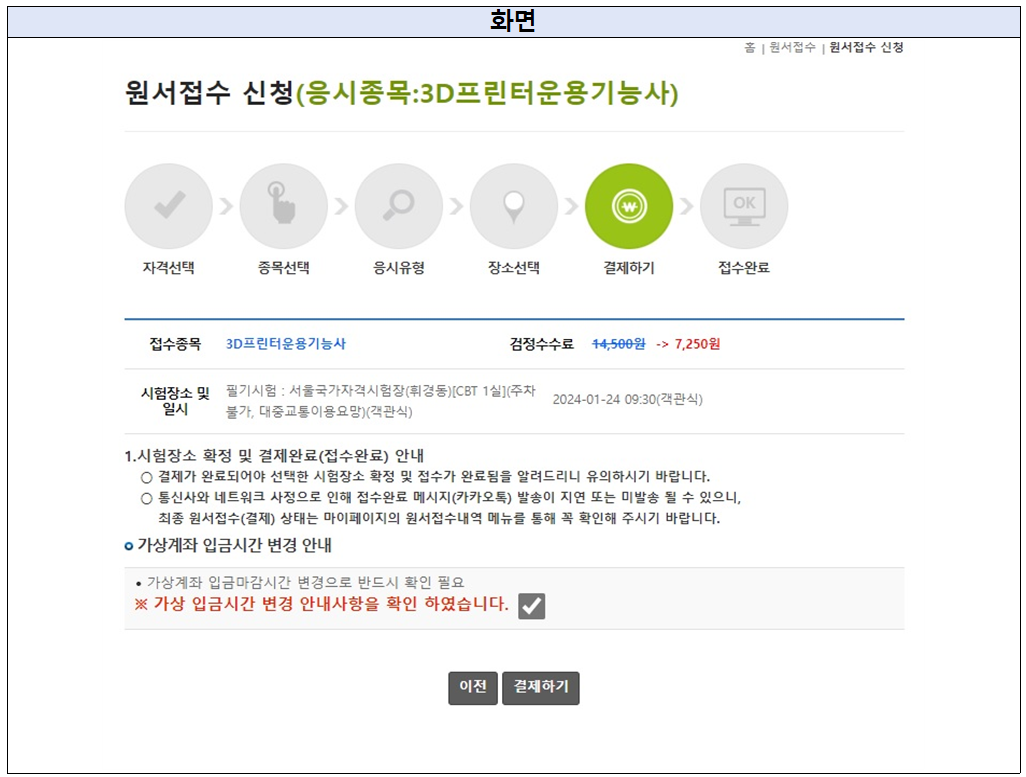Screen dimensions: 1026x777
Task: Click the green 결제하기 won-sign step icon
Action: 629,206
